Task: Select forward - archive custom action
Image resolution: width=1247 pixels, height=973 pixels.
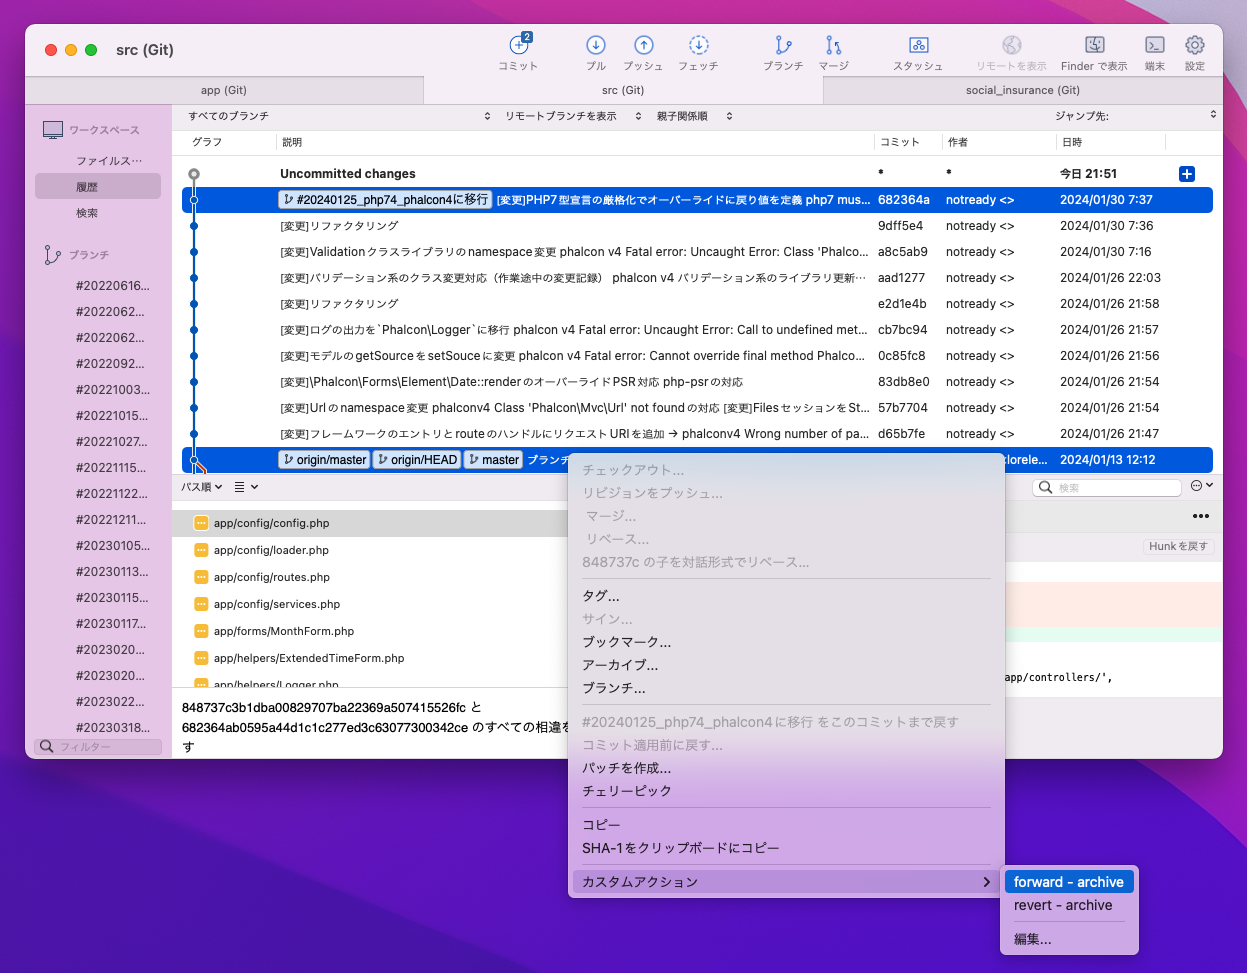Action: pos(1069,882)
